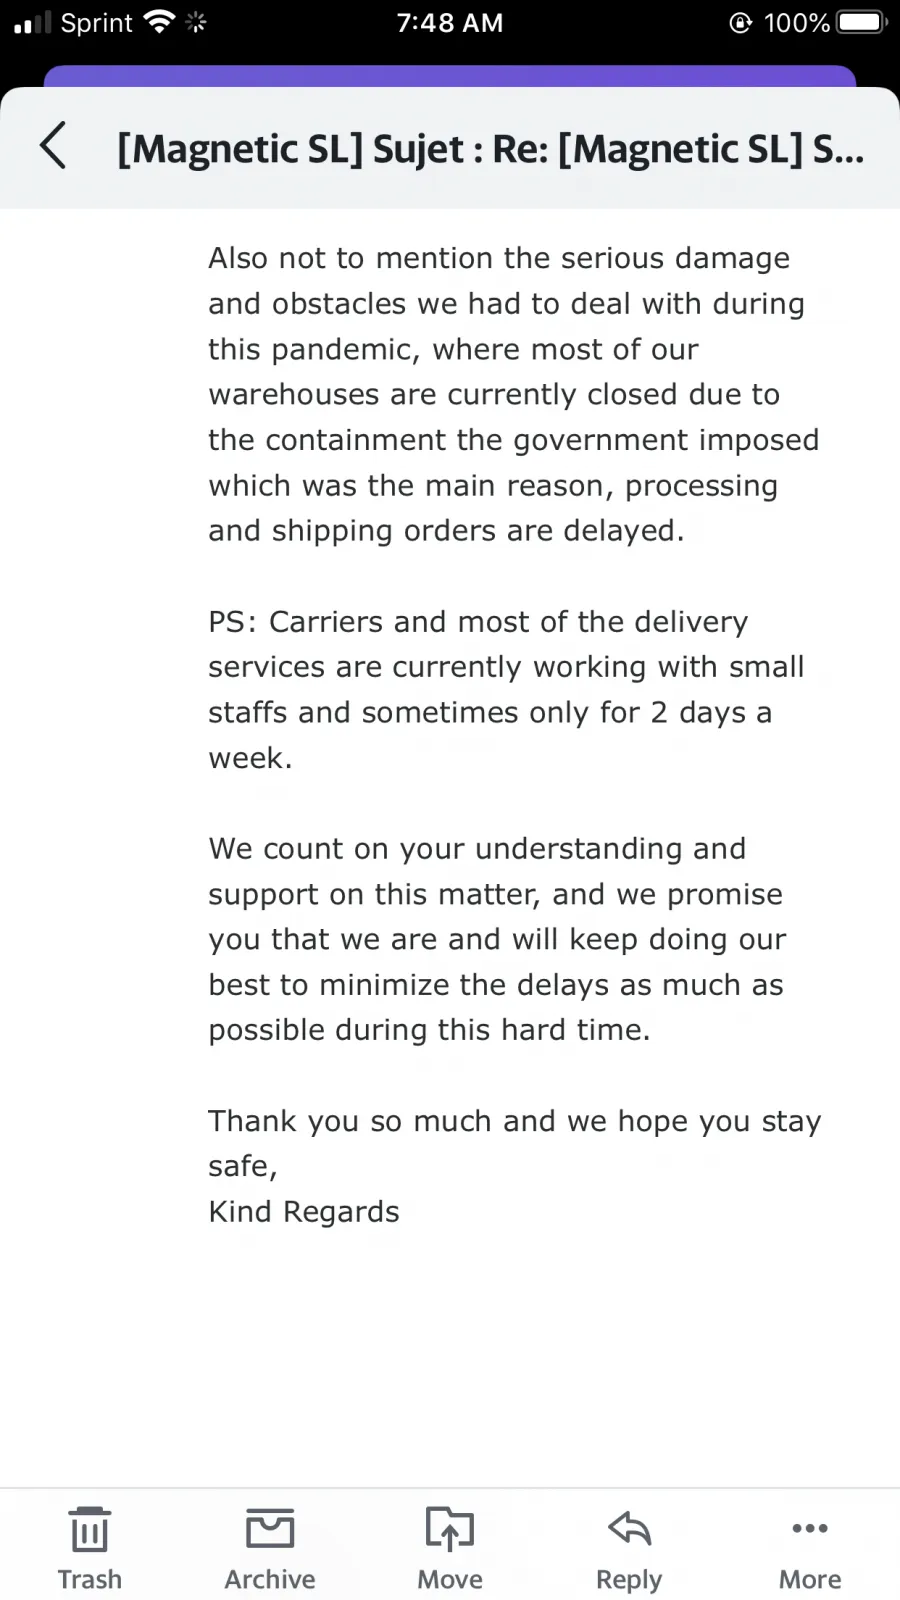Screen dimensions: 900x1600
Task: Tap the 'PS: Carriers' paragraph
Action: 506,690
